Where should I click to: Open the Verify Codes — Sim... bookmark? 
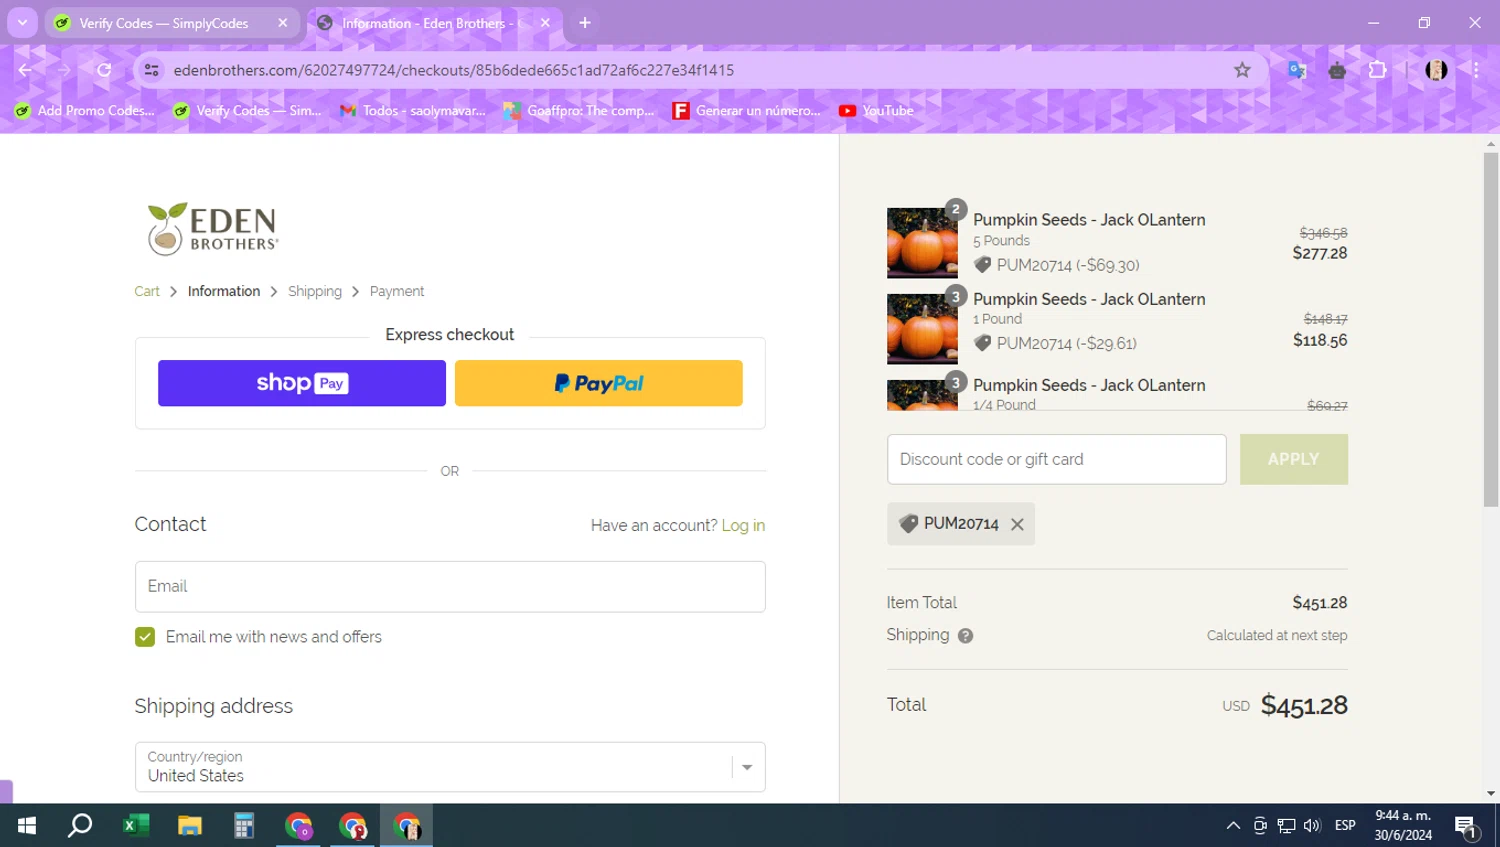pyautogui.click(x=247, y=111)
